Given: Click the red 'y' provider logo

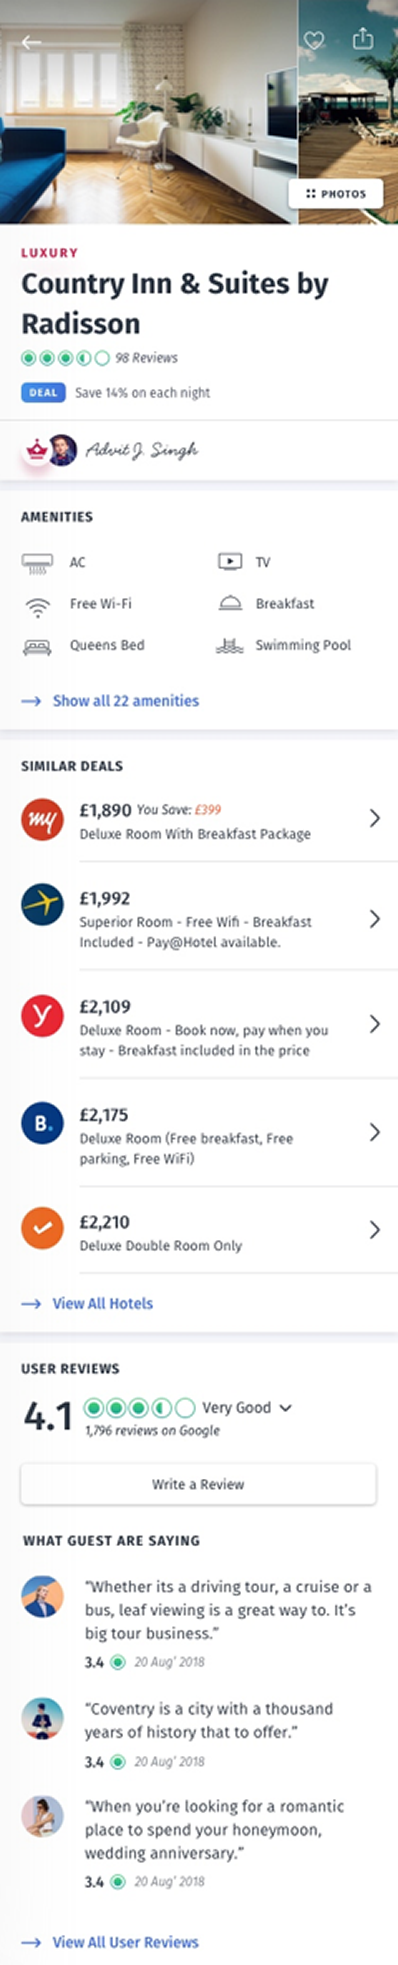Looking at the screenshot, I should pyautogui.click(x=42, y=1015).
